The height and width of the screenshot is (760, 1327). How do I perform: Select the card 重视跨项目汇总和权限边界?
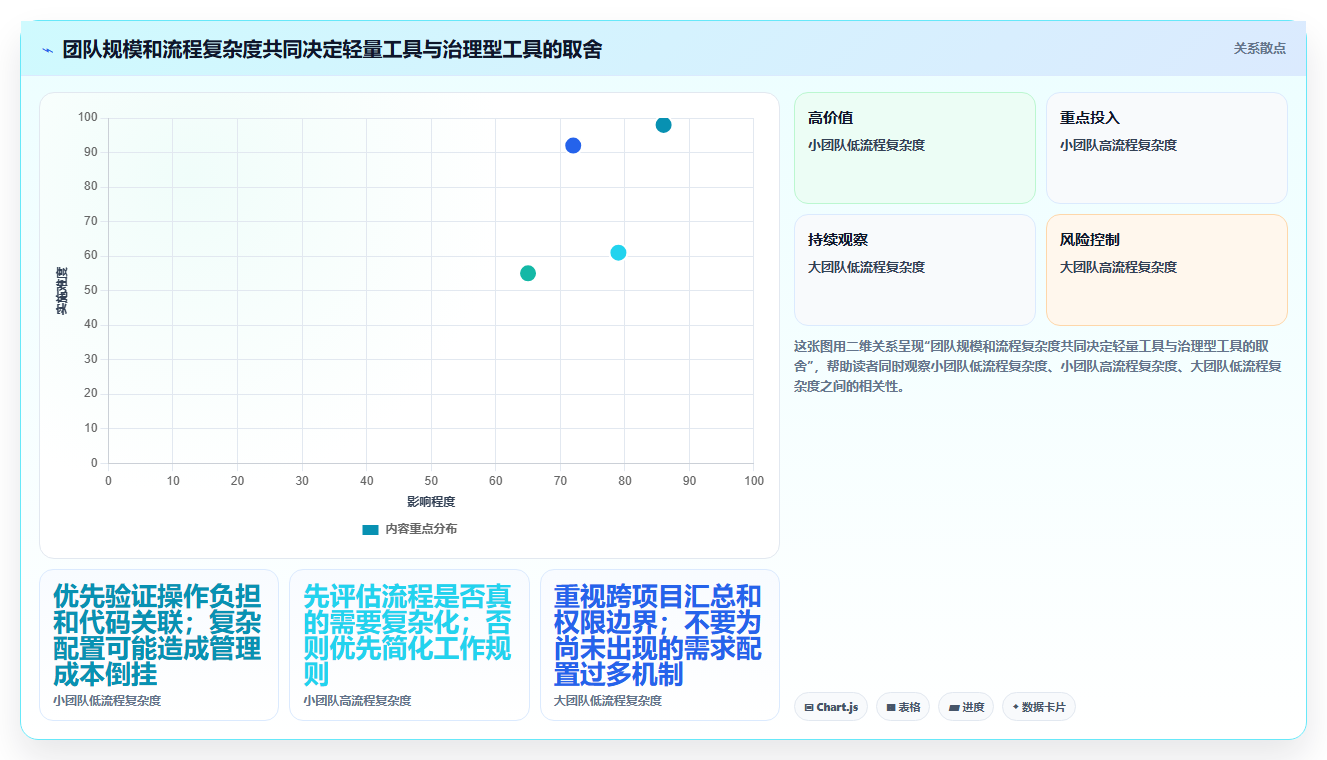(660, 645)
